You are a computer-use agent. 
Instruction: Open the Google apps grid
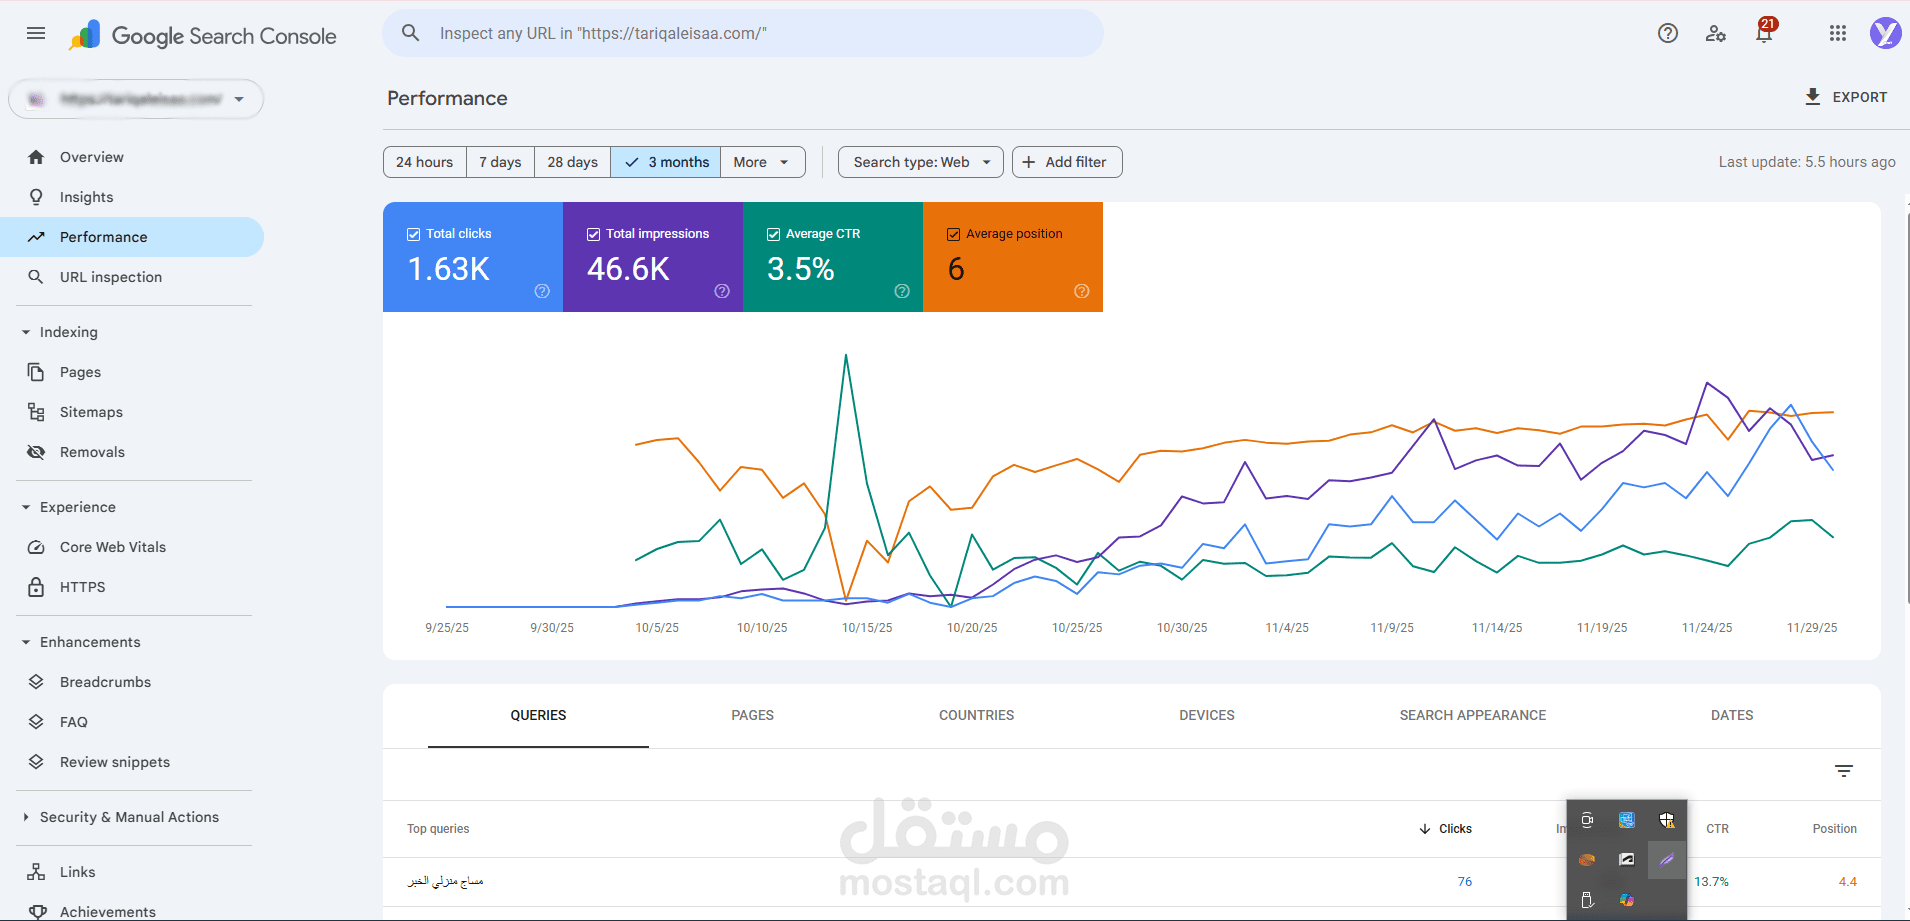[1837, 34]
